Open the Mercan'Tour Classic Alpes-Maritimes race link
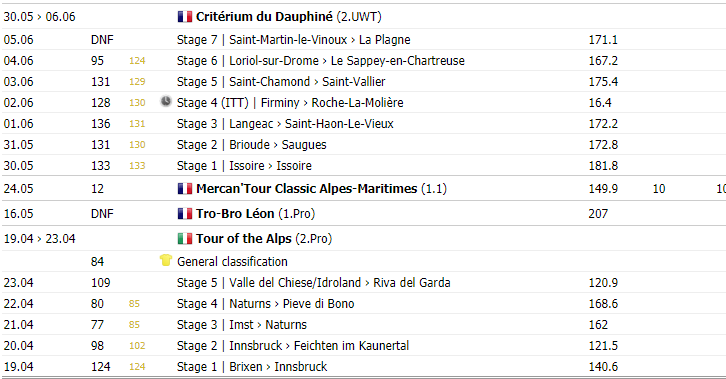The width and height of the screenshot is (726, 379). pos(307,189)
